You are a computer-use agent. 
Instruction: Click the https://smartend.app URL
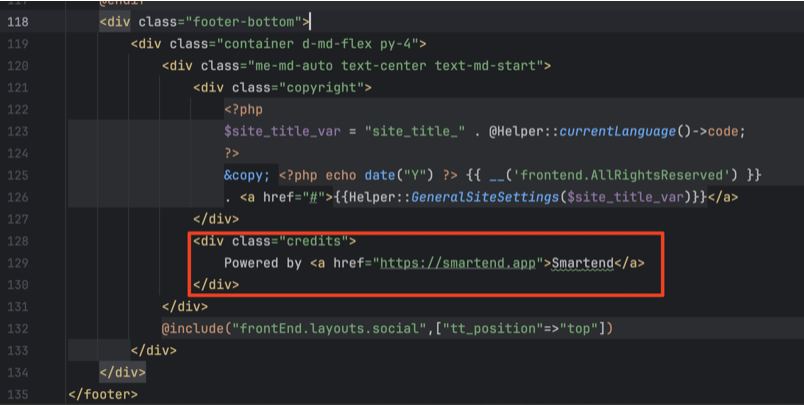tap(457, 264)
